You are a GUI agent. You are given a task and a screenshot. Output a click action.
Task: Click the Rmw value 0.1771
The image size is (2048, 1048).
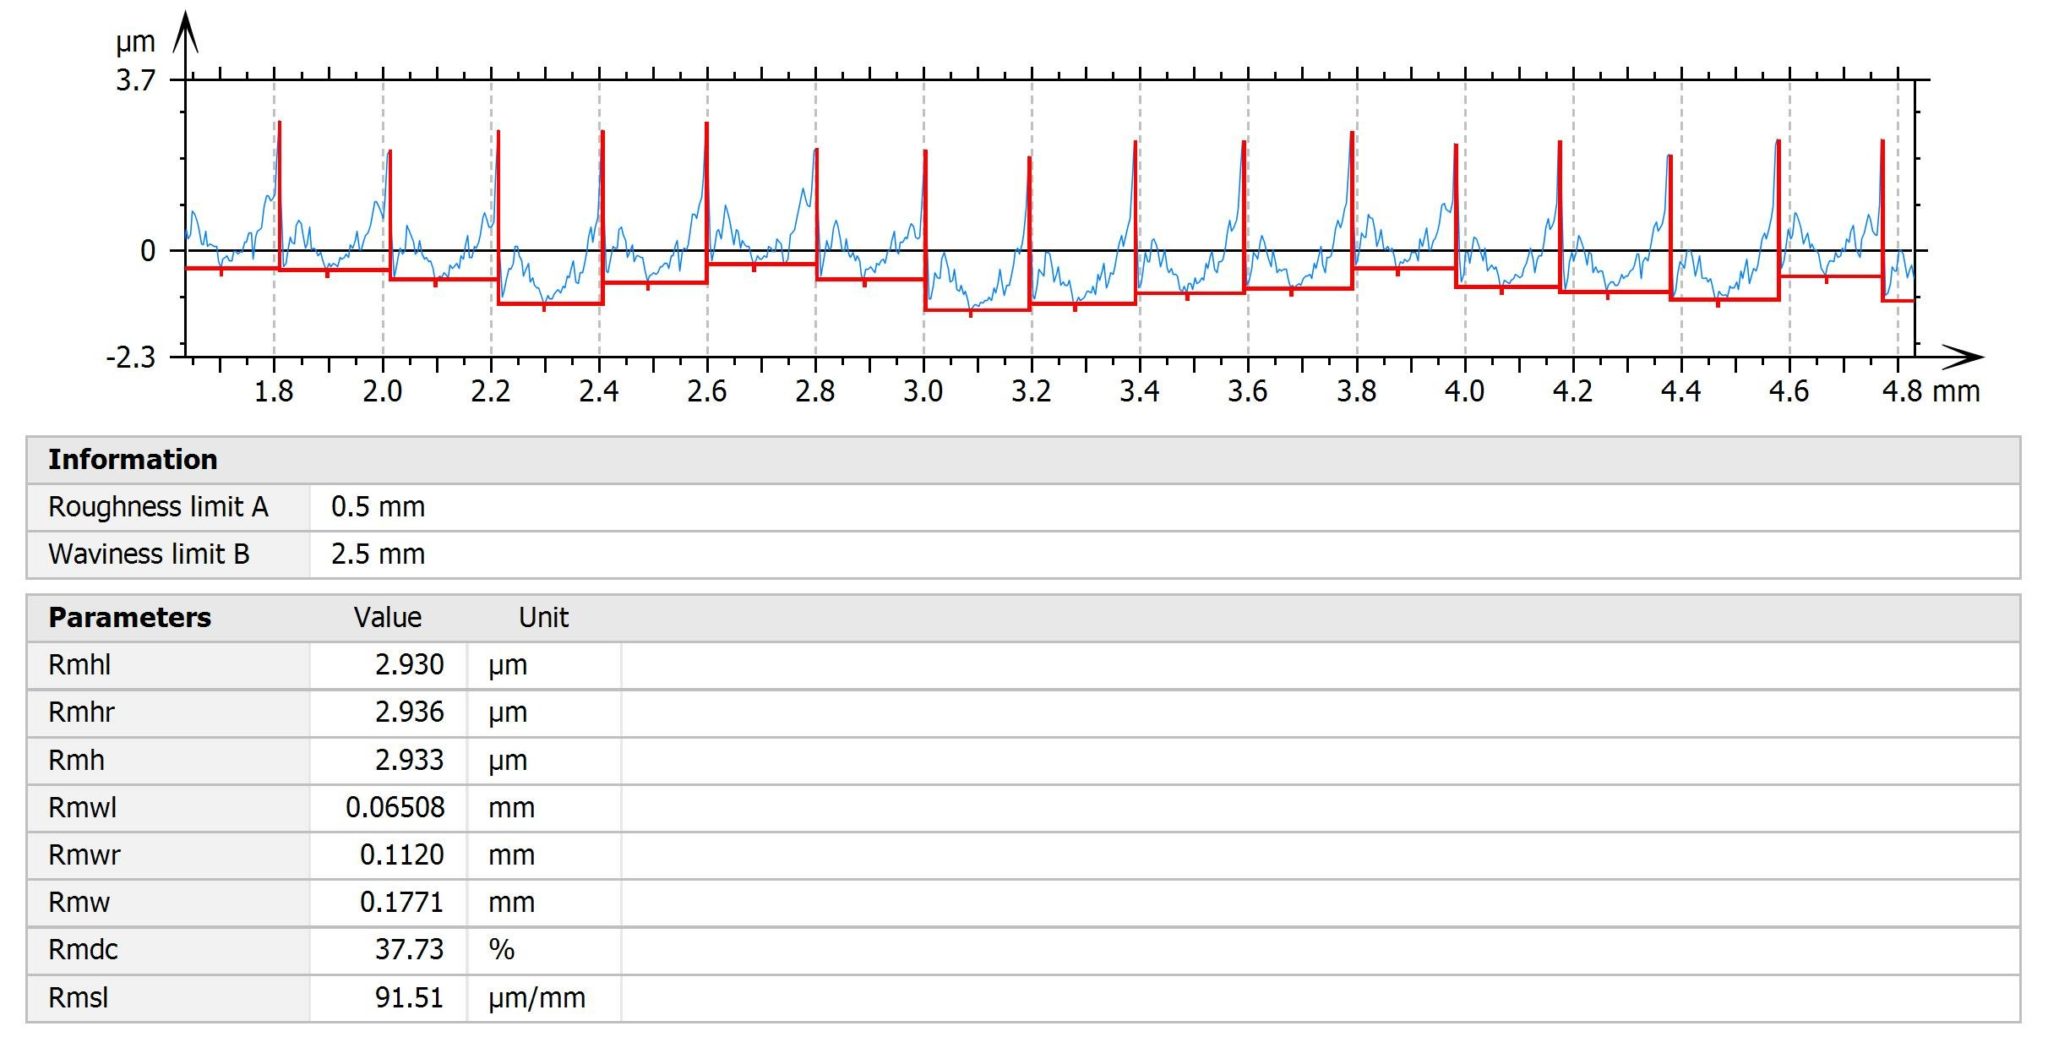pyautogui.click(x=401, y=902)
